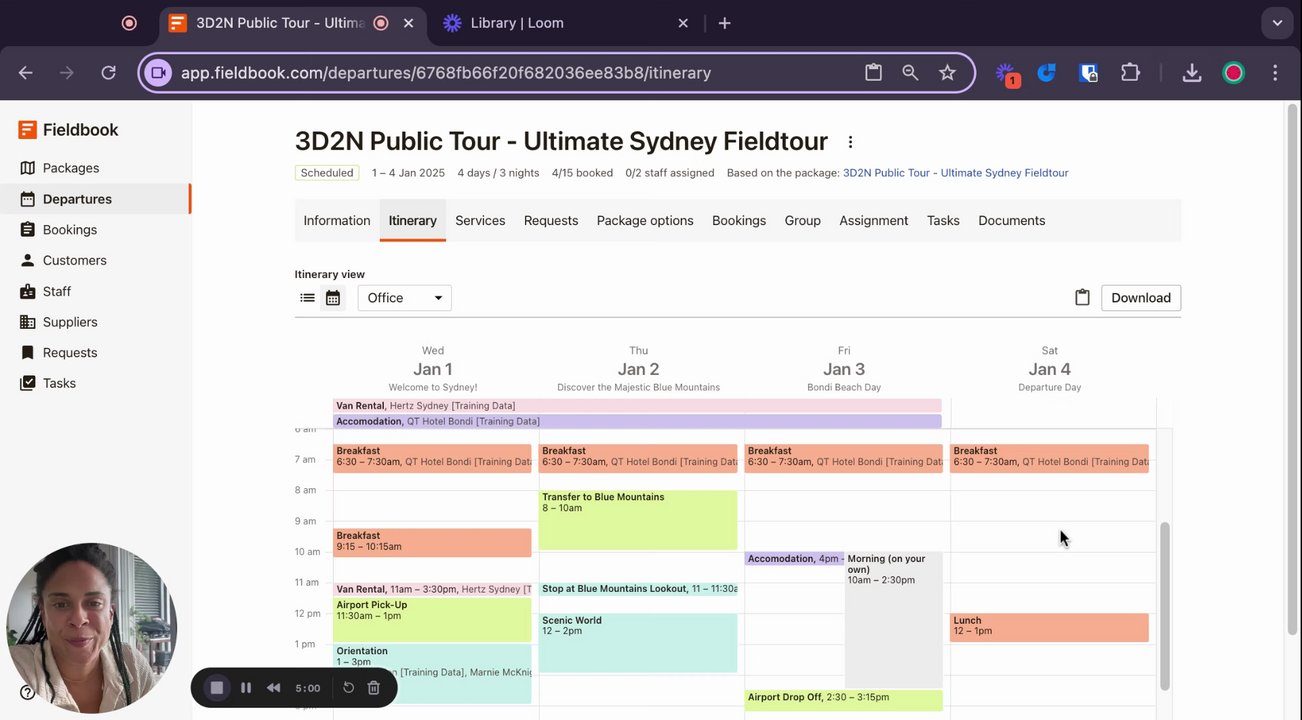Screen dimensions: 1302x720
Task: Rewind the Loom recording
Action: pos(273,688)
